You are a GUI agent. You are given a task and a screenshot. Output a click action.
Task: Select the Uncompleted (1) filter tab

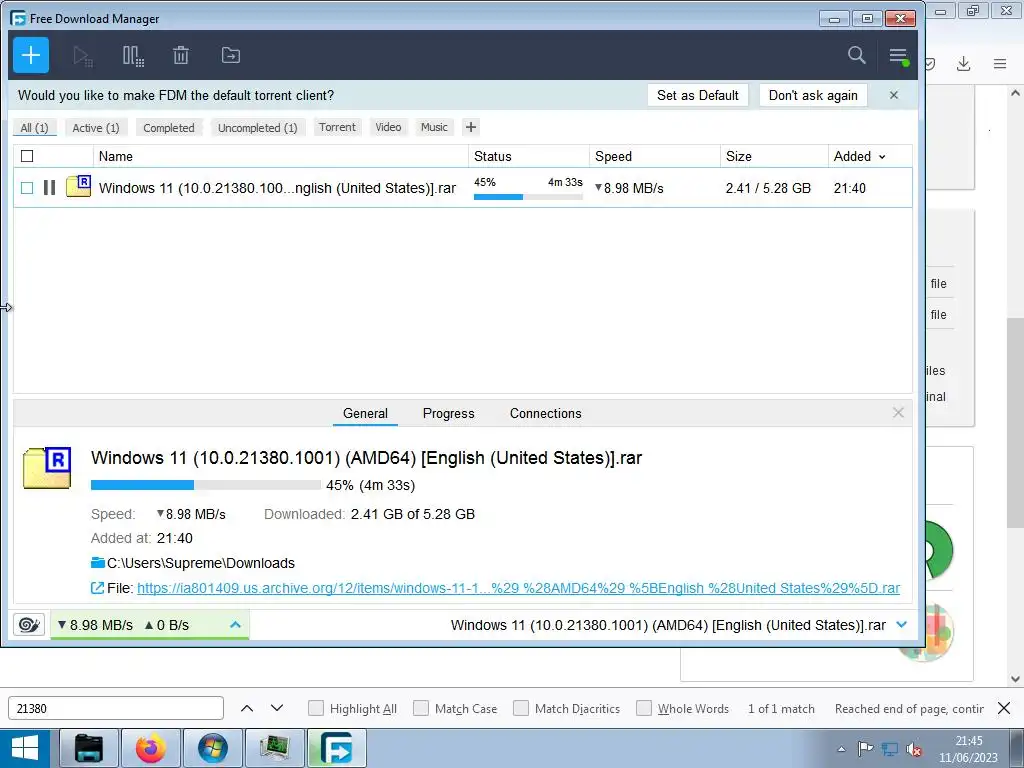pyautogui.click(x=257, y=128)
